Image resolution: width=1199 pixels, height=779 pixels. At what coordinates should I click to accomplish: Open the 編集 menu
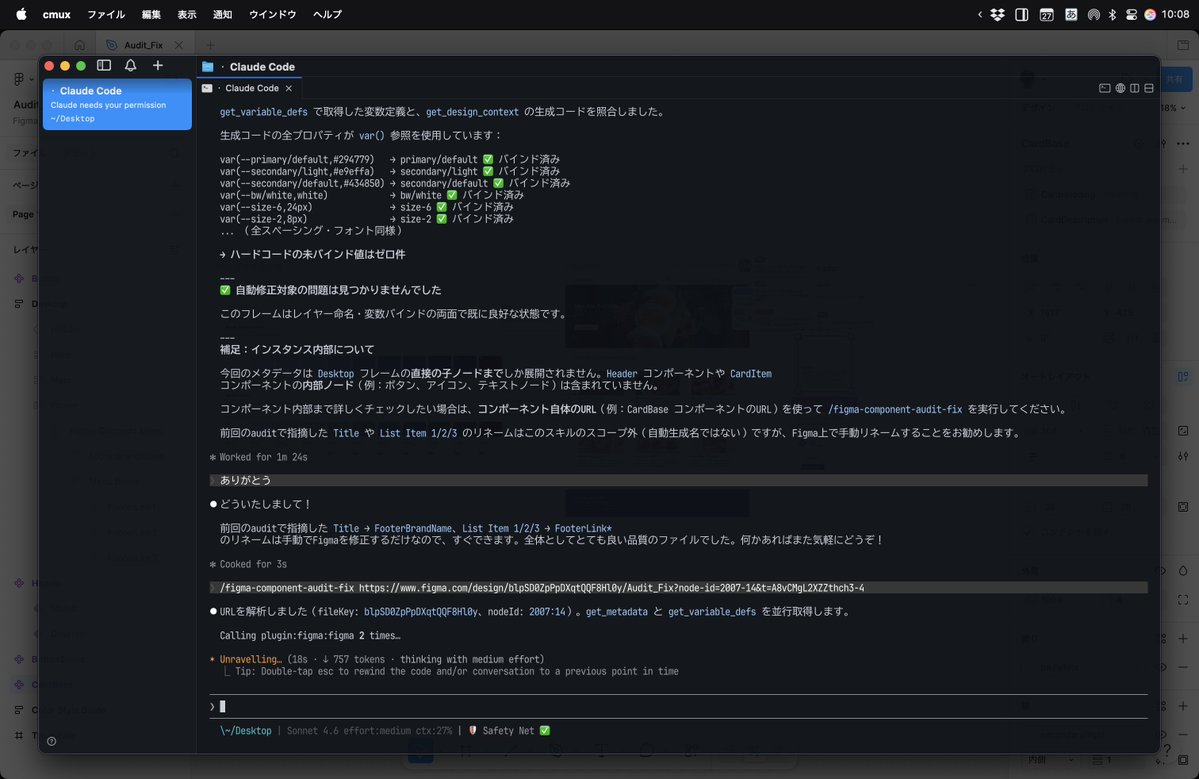coord(151,14)
